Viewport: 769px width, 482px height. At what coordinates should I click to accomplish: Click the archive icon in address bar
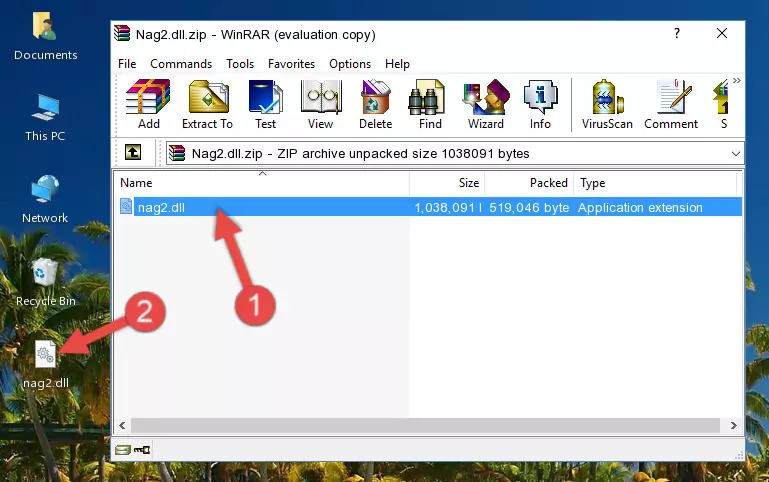pos(177,153)
